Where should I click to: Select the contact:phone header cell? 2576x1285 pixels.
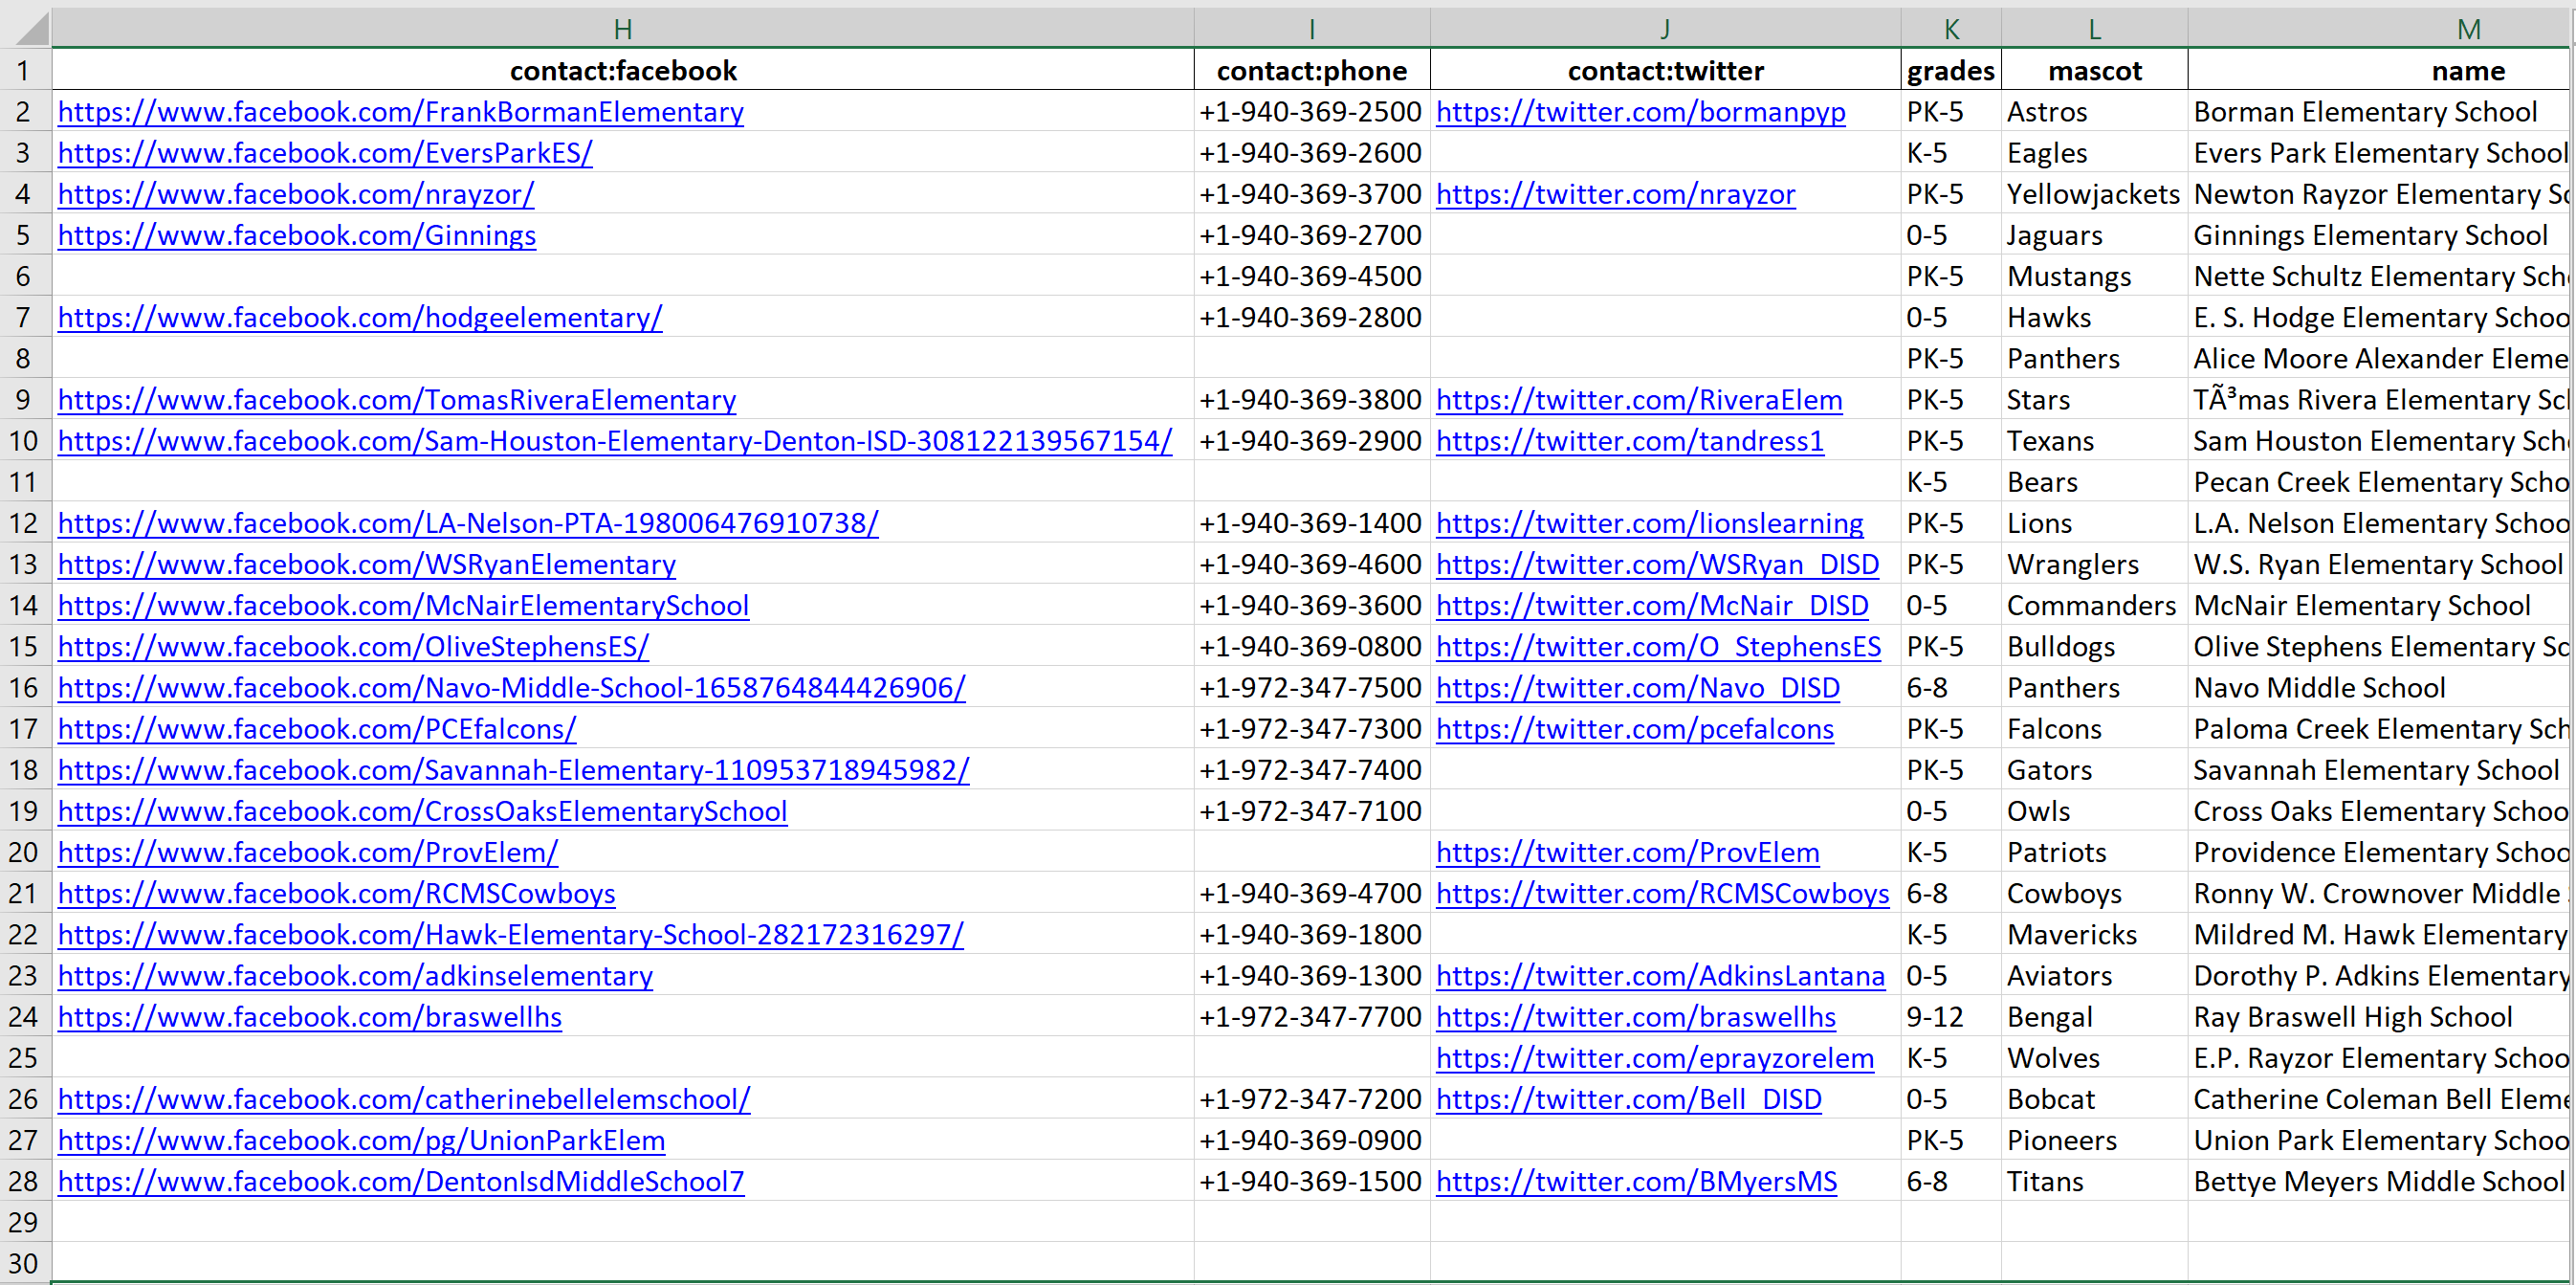pyautogui.click(x=1311, y=71)
